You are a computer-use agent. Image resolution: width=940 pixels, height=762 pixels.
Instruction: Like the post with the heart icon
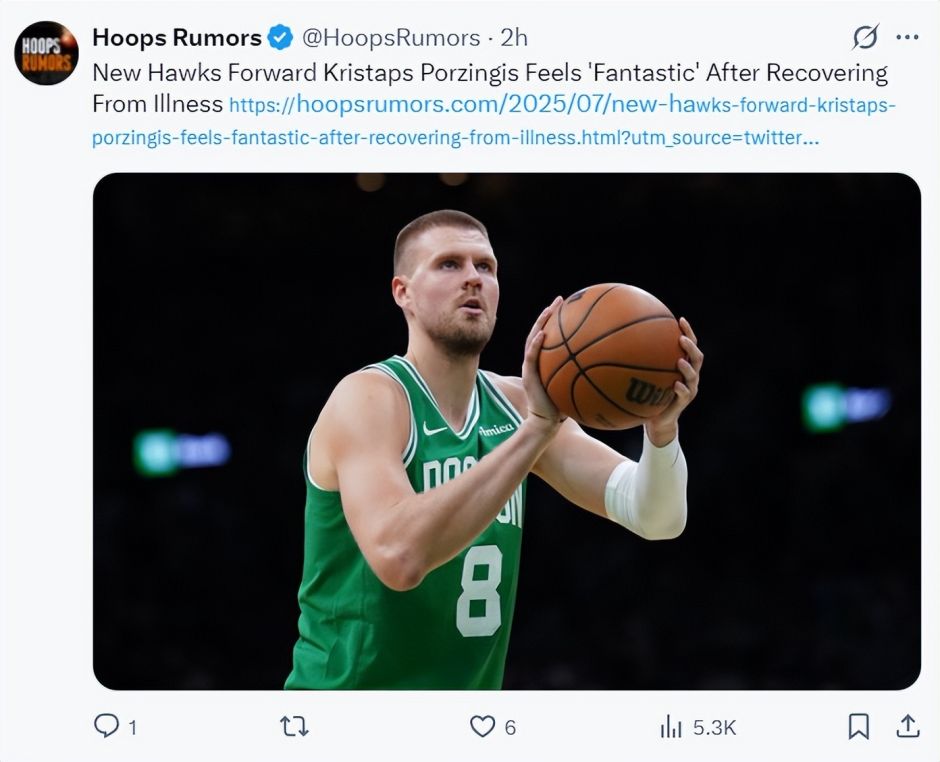(x=483, y=726)
